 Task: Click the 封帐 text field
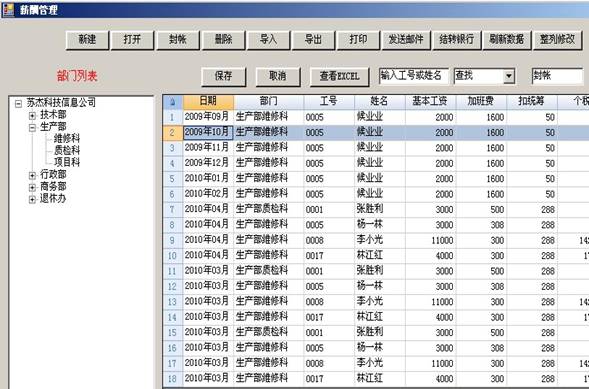(557, 76)
